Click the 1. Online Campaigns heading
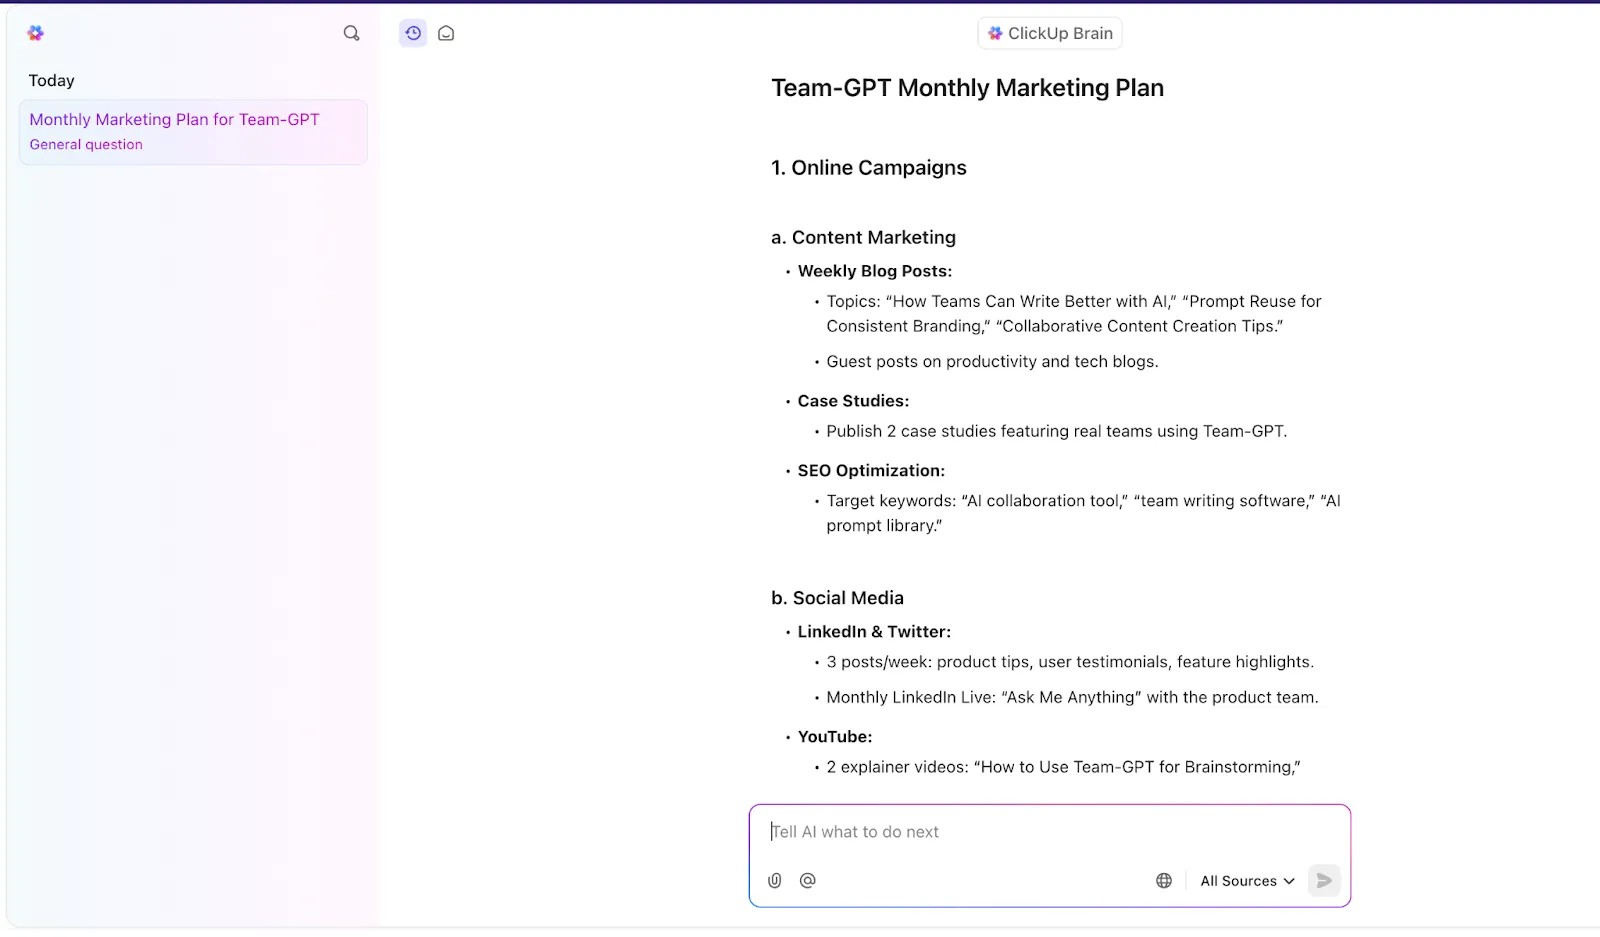 click(x=869, y=168)
